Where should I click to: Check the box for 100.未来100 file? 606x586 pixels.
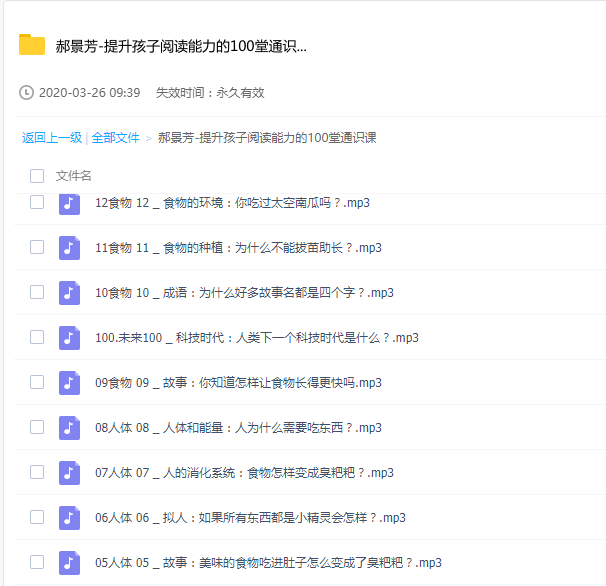[37, 337]
